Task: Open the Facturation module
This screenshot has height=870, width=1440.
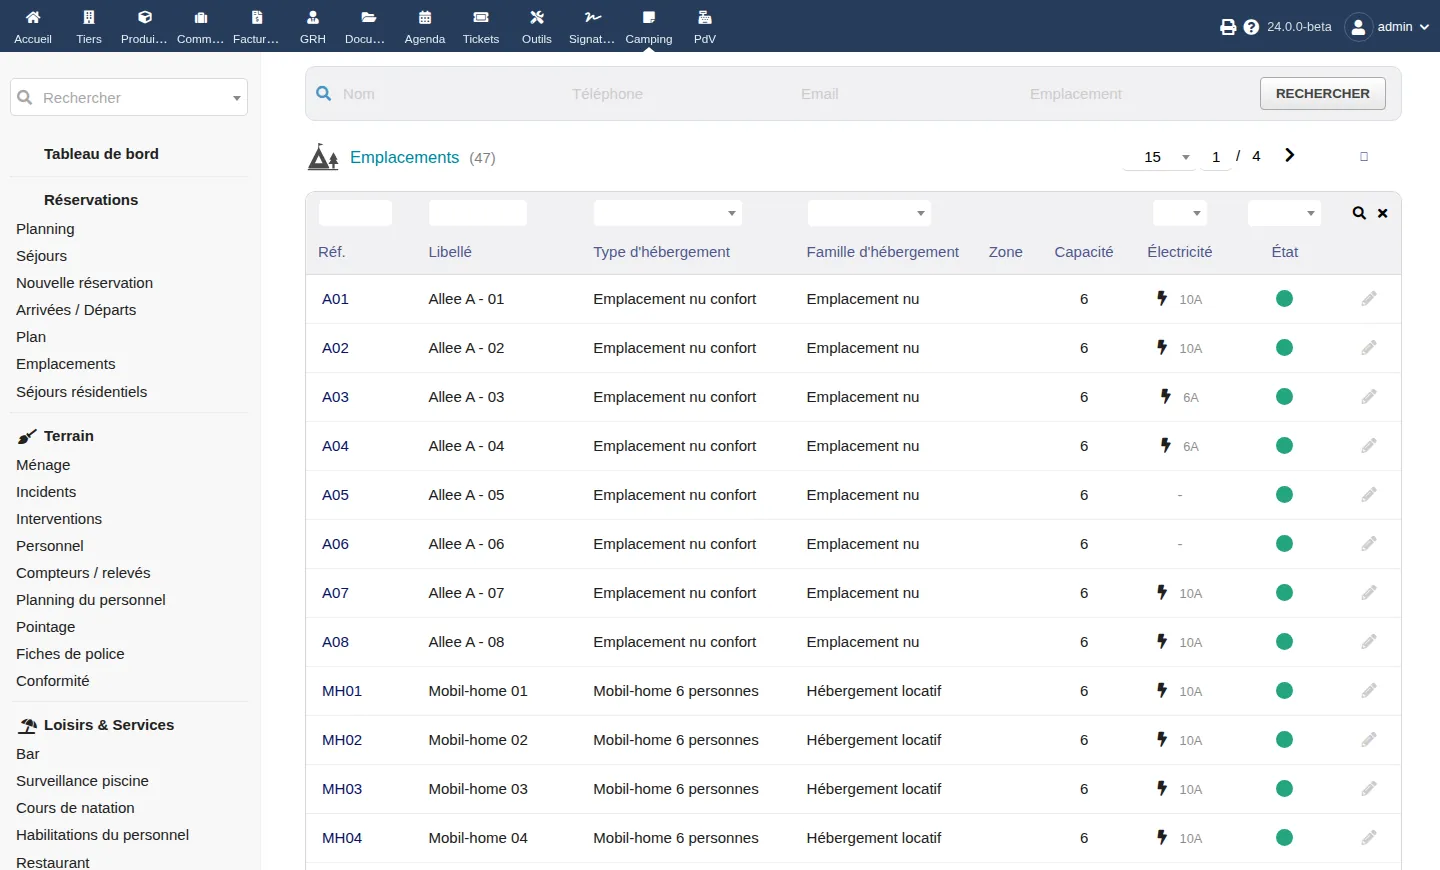Action: click(x=256, y=27)
